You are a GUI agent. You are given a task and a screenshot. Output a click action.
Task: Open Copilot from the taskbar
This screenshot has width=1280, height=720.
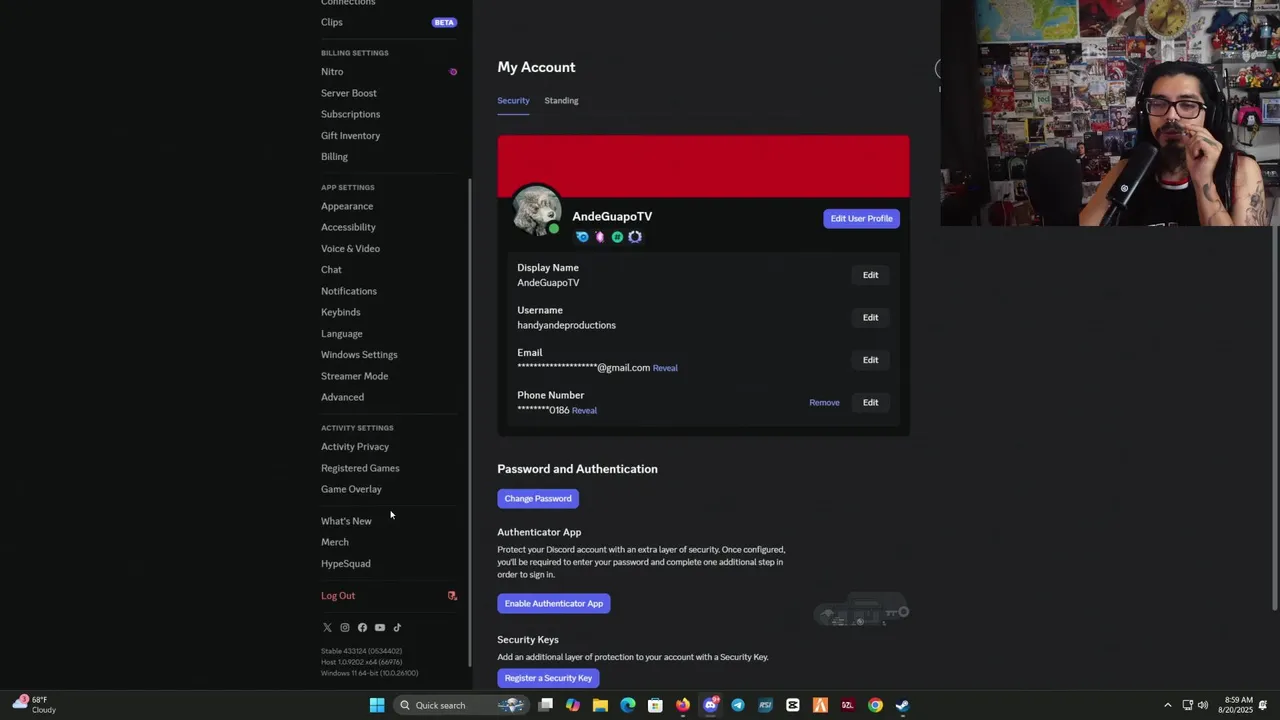point(573,705)
